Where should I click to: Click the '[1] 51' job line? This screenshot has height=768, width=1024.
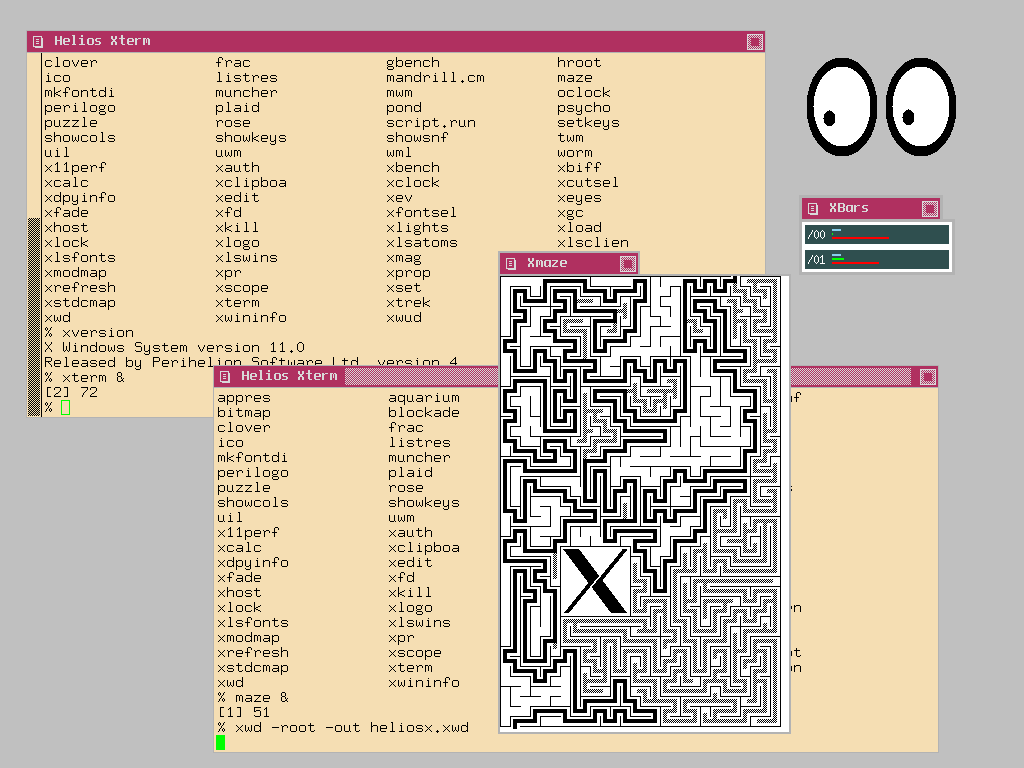(x=244, y=713)
